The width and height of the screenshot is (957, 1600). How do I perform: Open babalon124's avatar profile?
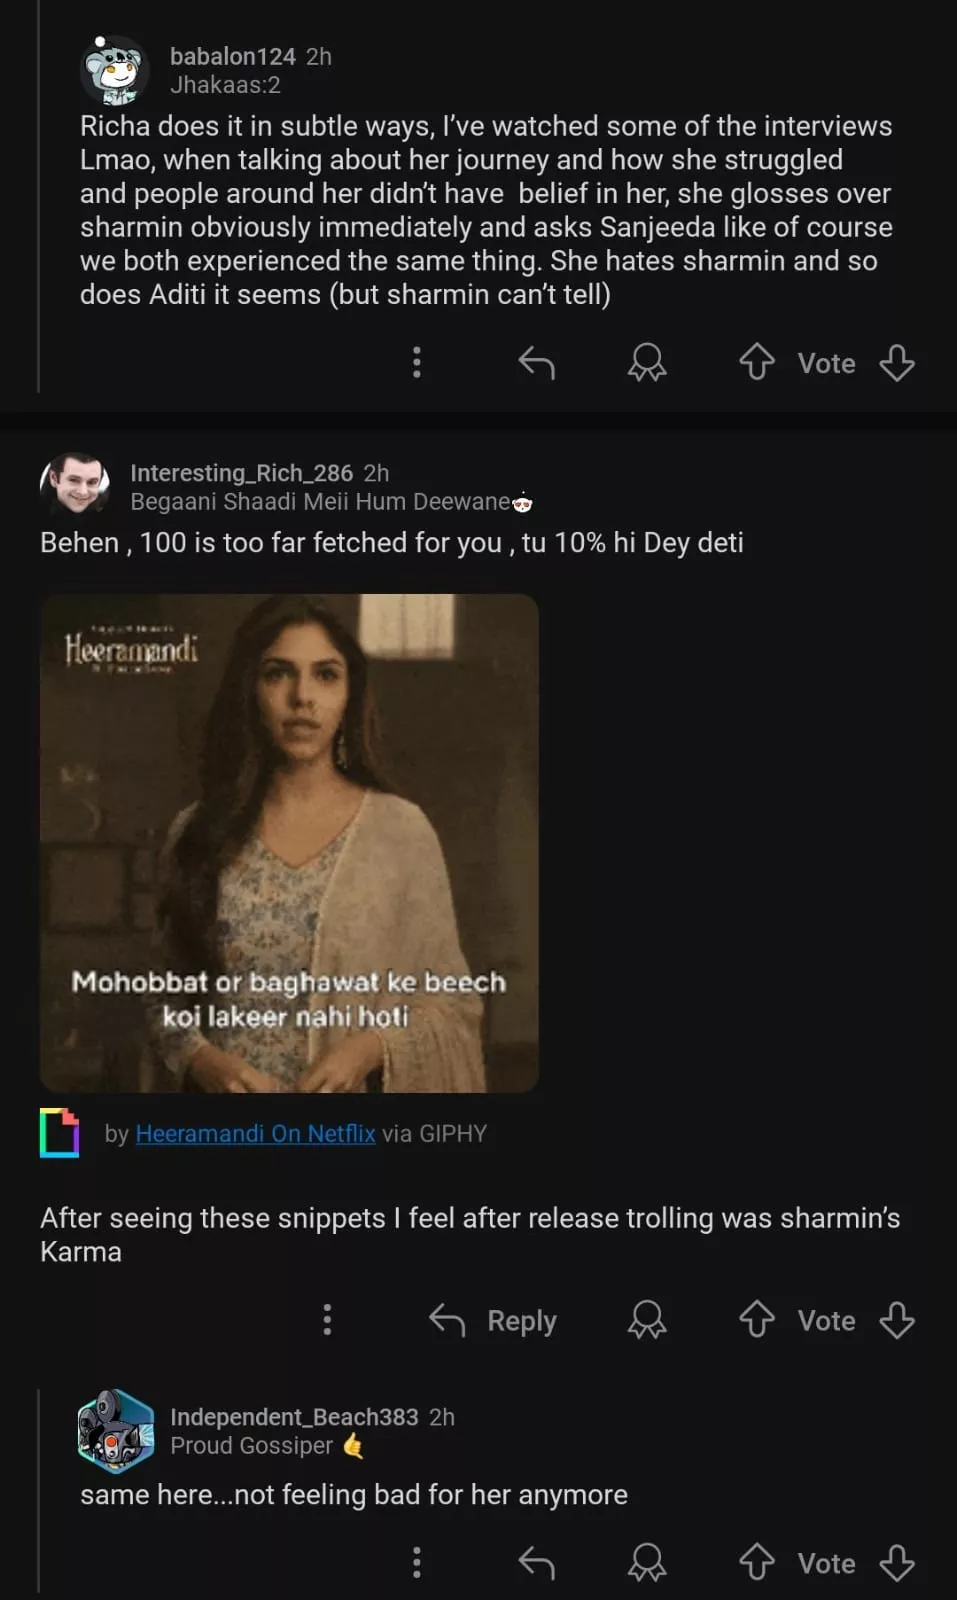[114, 71]
